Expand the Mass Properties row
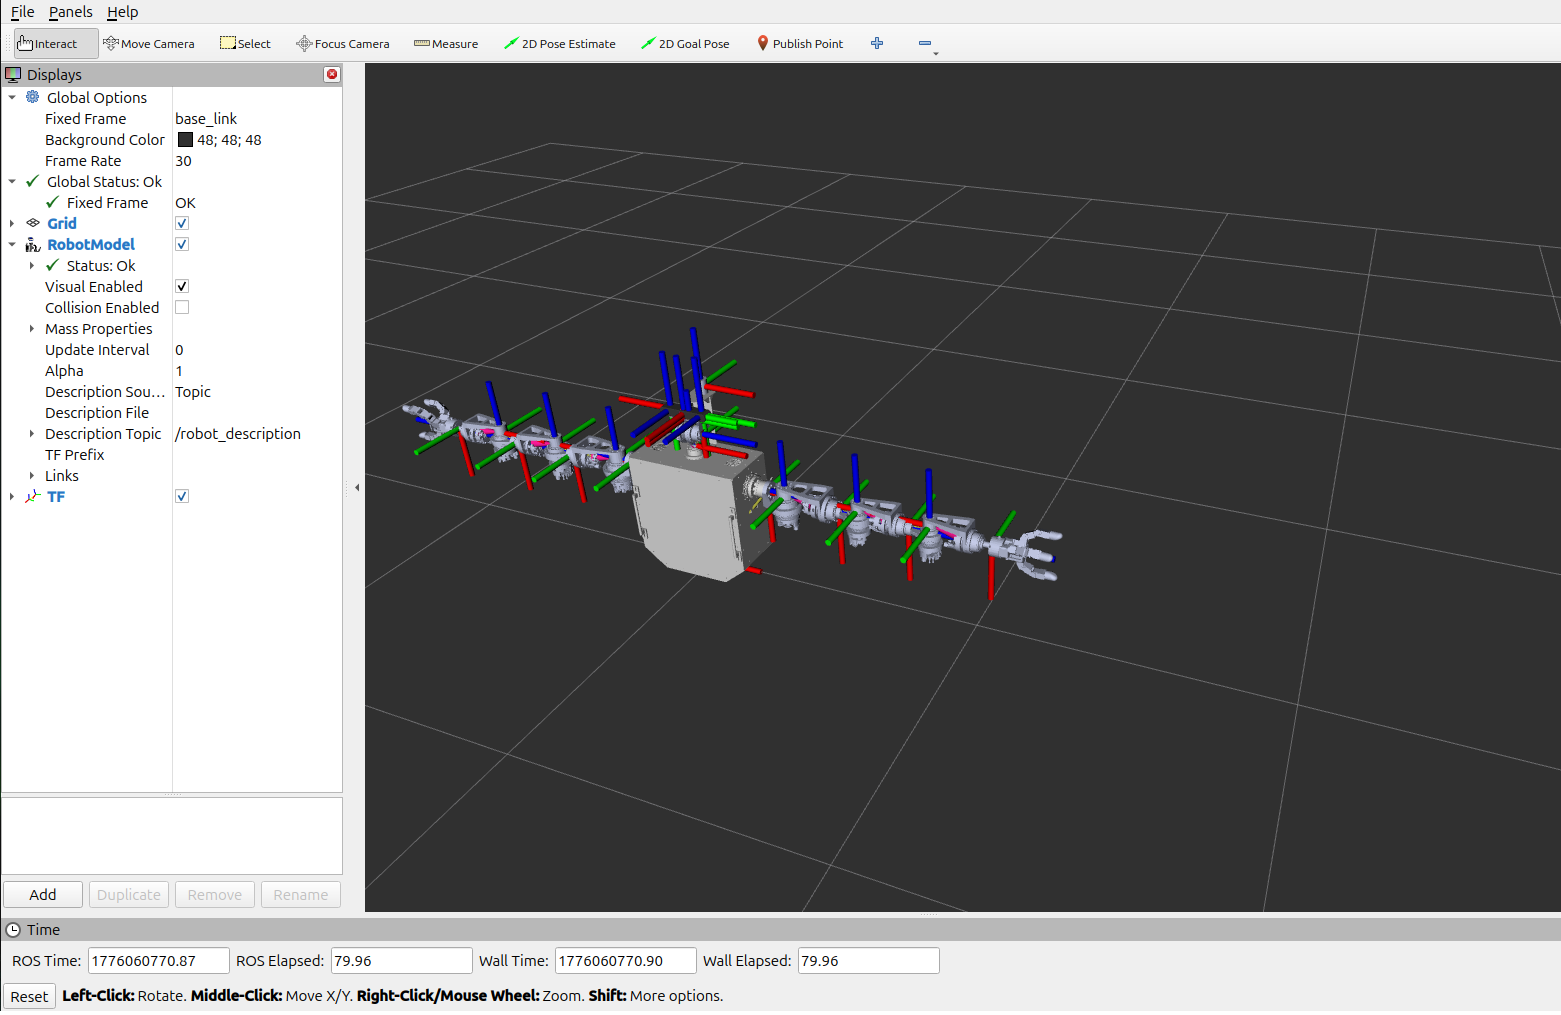 point(32,329)
